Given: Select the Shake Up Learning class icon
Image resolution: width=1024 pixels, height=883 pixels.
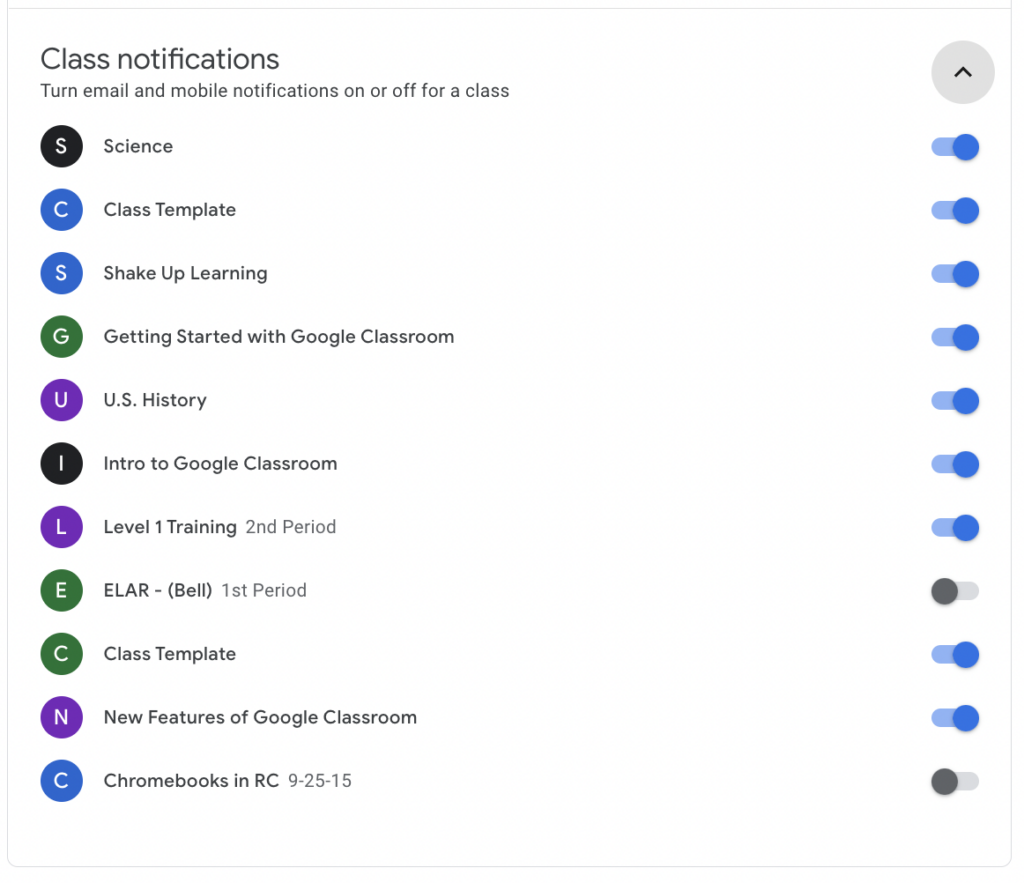Looking at the screenshot, I should coord(61,273).
